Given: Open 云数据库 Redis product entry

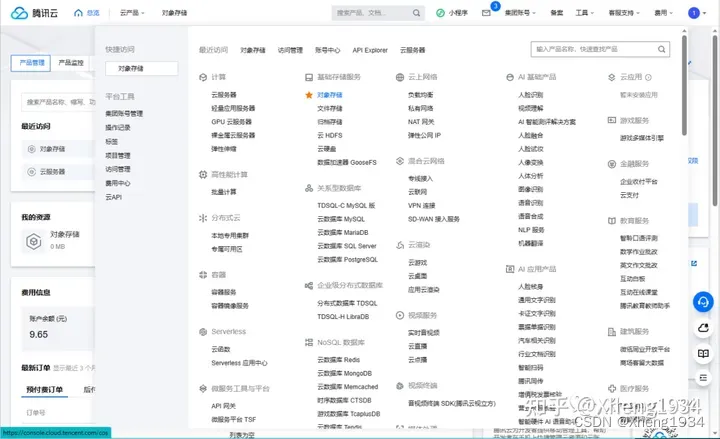Looking at the screenshot, I should click(x=338, y=360).
